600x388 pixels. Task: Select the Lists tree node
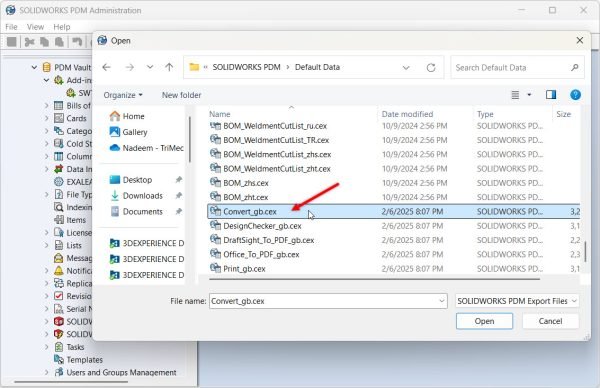(74, 245)
